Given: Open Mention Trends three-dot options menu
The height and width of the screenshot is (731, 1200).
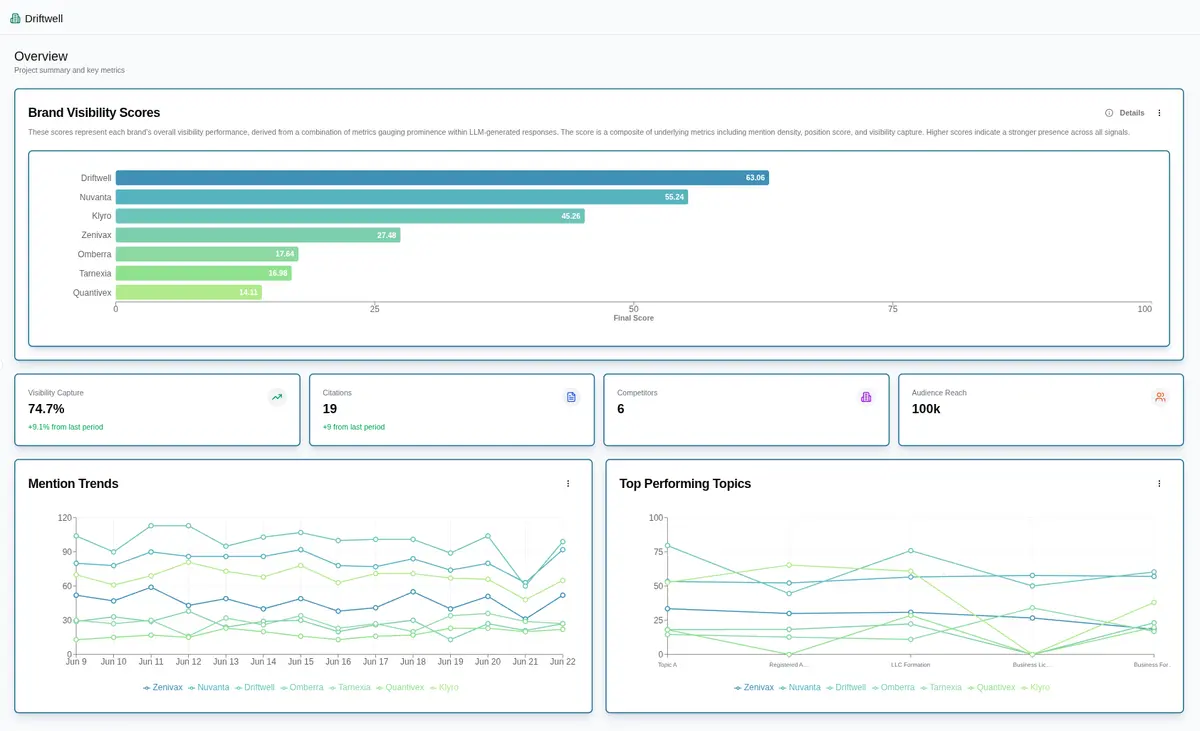Looking at the screenshot, I should (568, 484).
